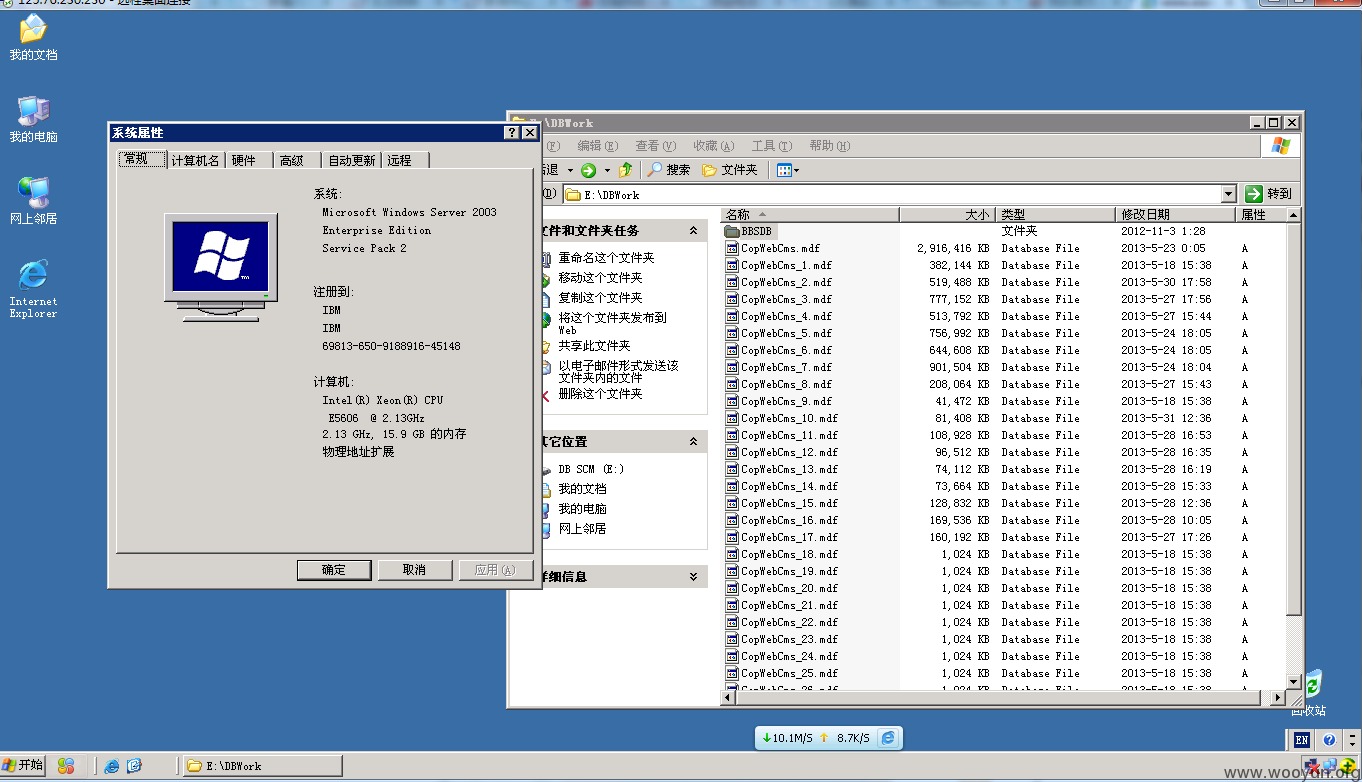Viewport: 1362px width, 782px height.
Task: Open the 编辑(E) menu
Action: coord(598,146)
